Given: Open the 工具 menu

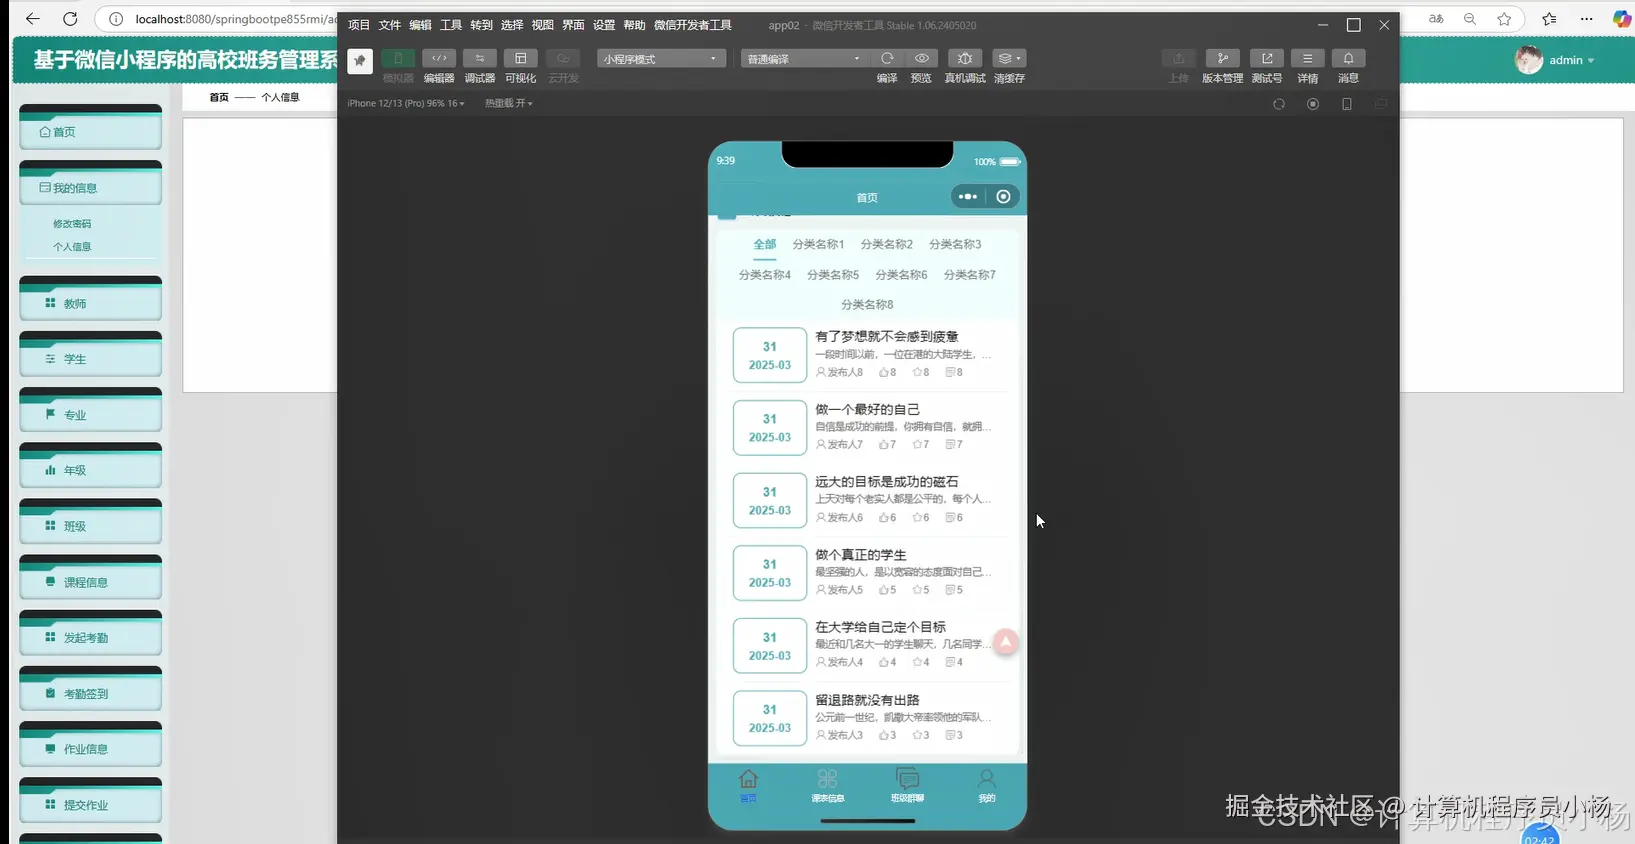Looking at the screenshot, I should point(451,25).
